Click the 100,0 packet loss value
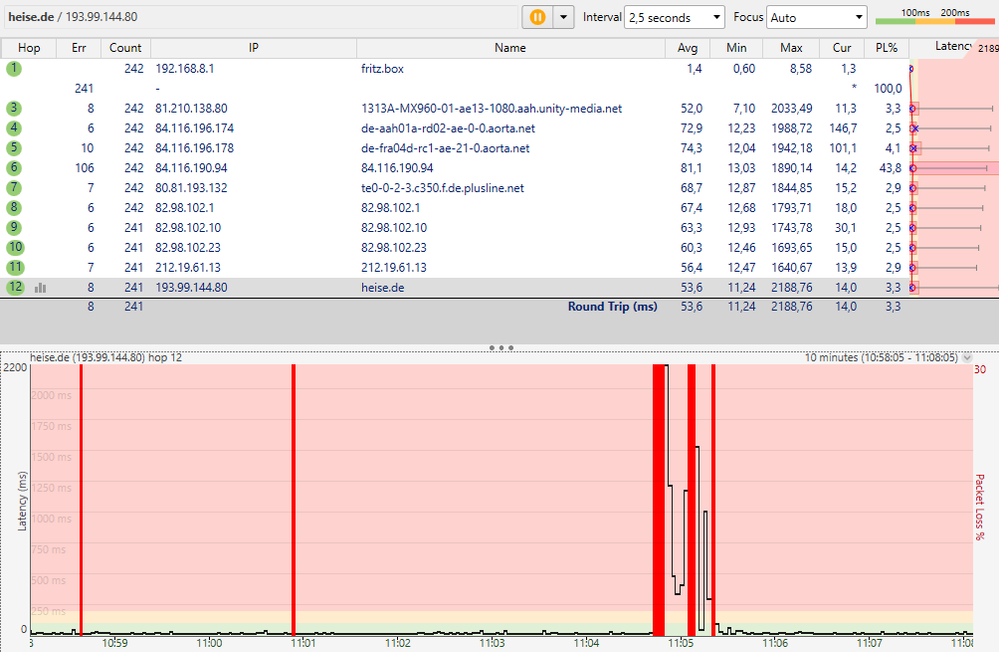 (888, 89)
